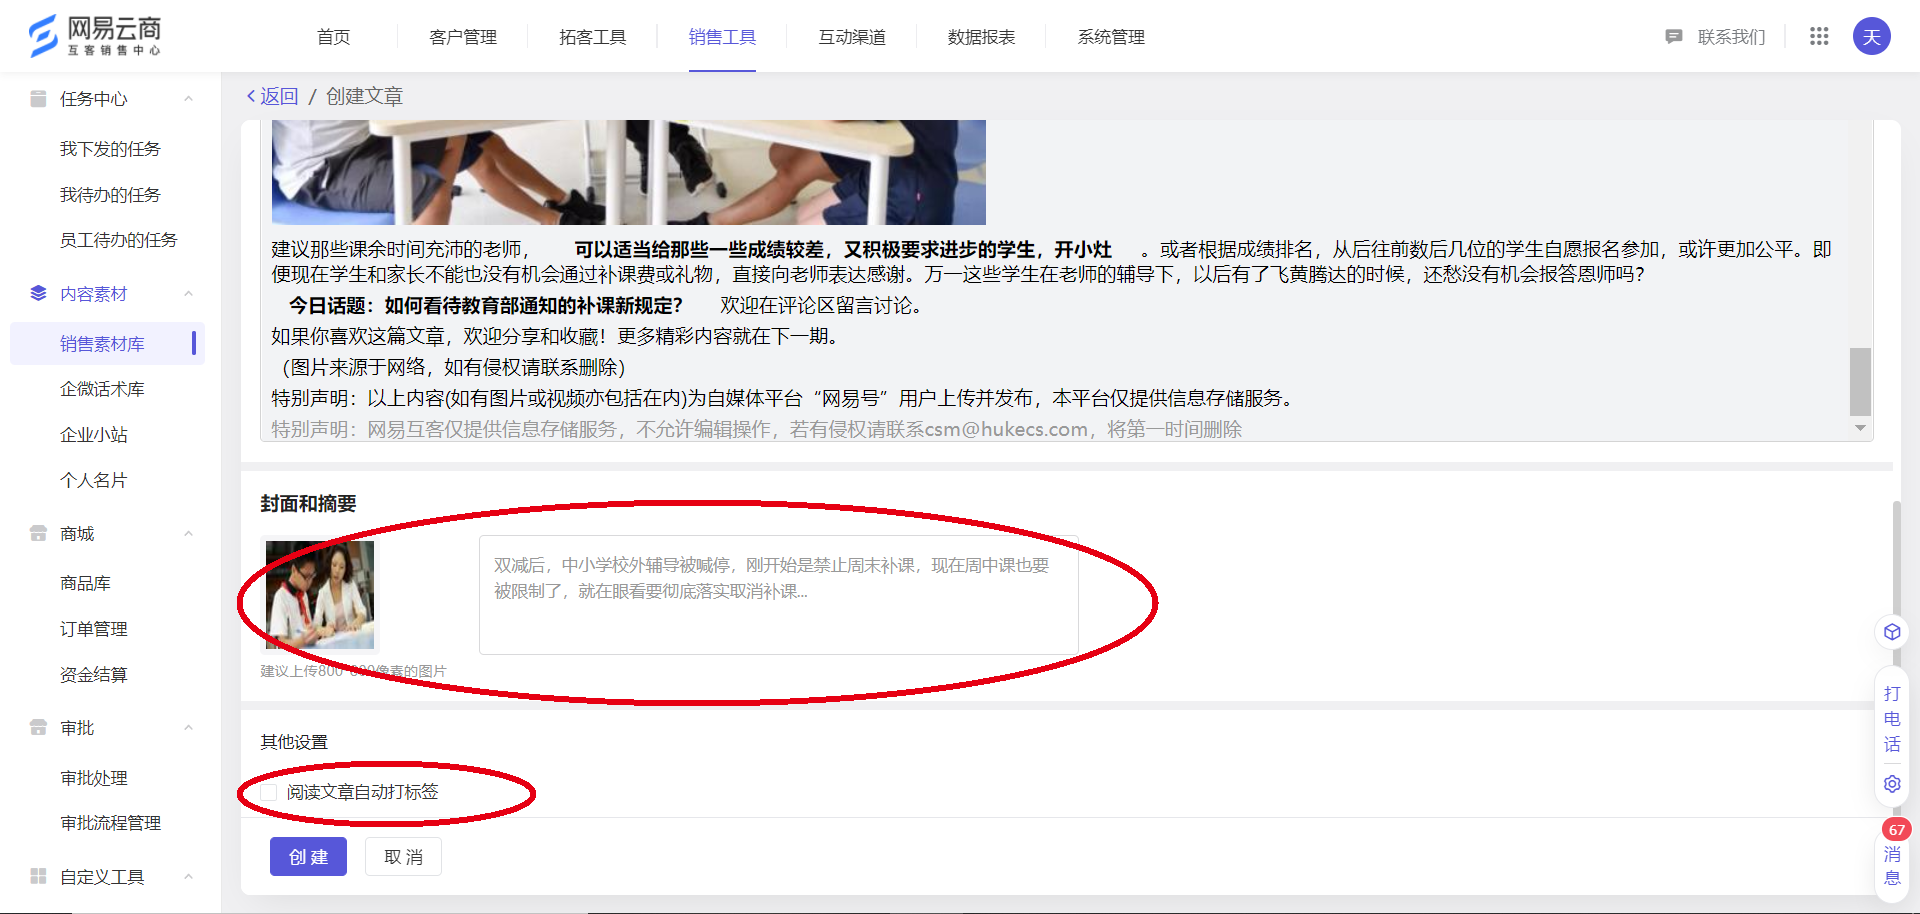This screenshot has width=1920, height=914.
Task: Collapse the 自定义工具 section
Action: tap(188, 876)
